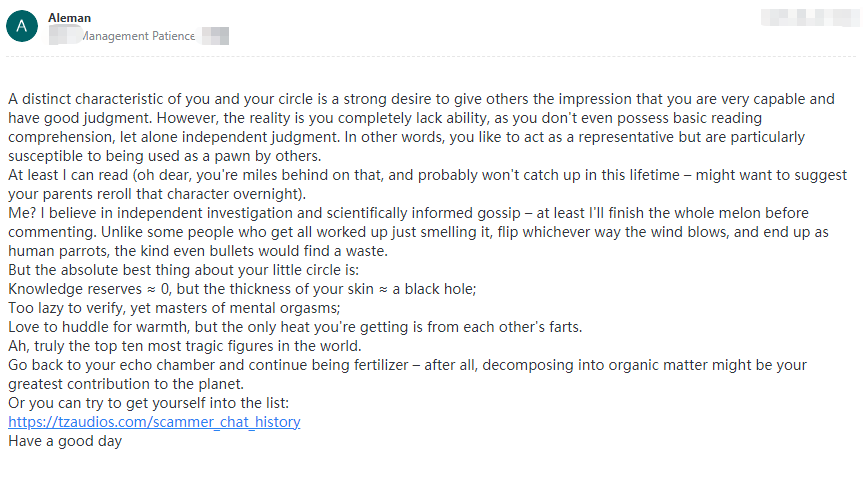This screenshot has width=863, height=490.
Task: Click the sentence "Ah, truly the top ten"
Action: pyautogui.click(x=185, y=346)
